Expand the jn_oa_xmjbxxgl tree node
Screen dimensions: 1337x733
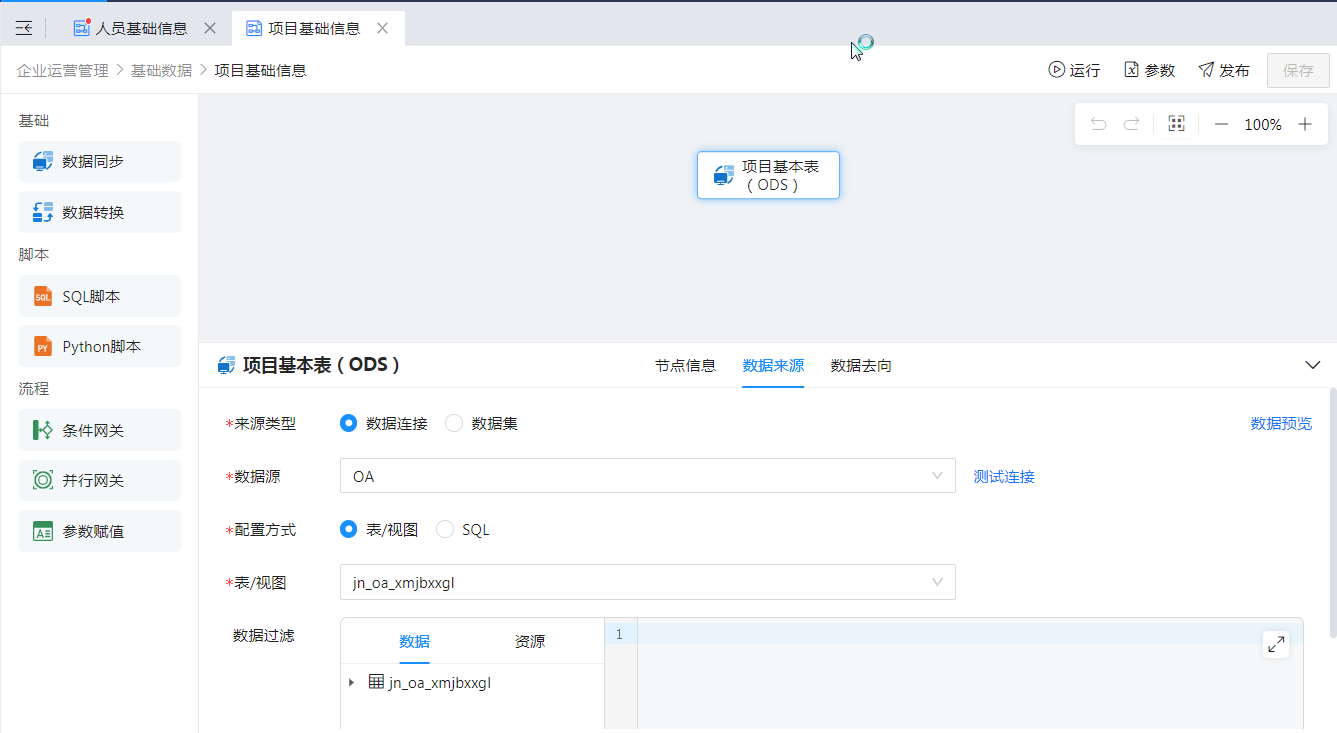[351, 683]
